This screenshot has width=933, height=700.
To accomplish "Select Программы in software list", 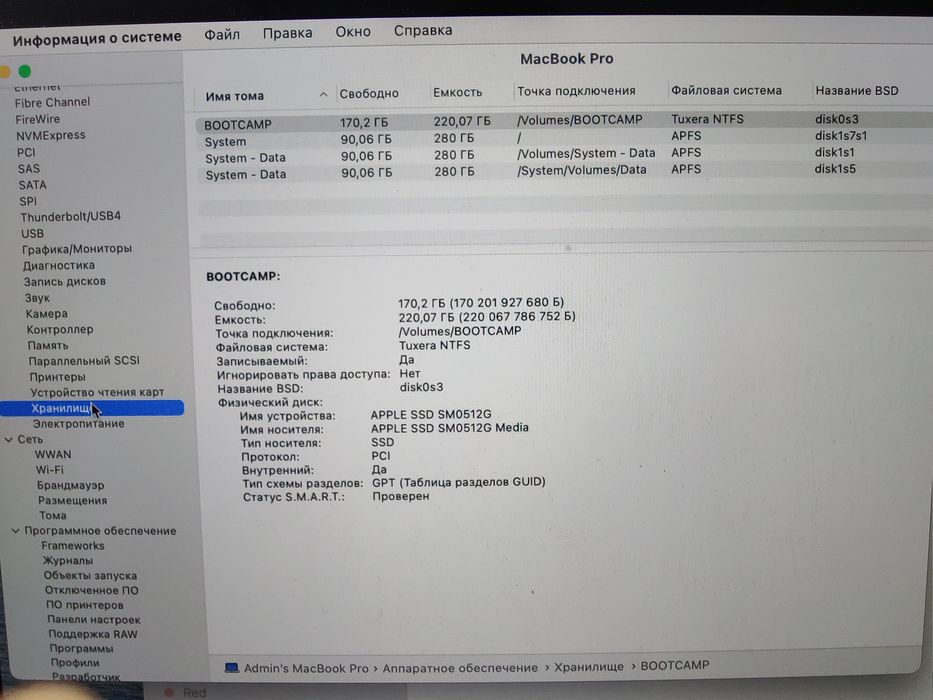I will (x=81, y=649).
